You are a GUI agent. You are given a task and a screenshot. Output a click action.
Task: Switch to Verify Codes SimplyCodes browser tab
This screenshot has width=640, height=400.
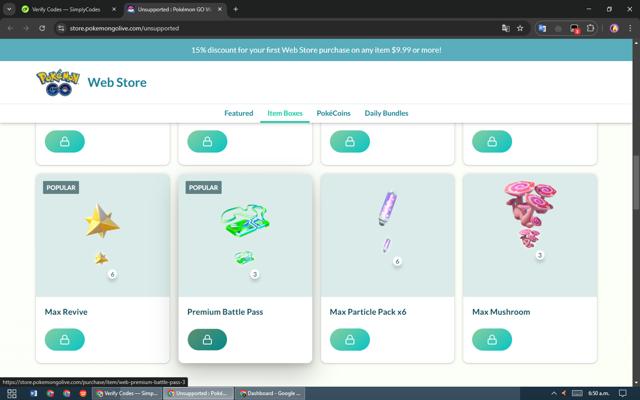pos(67,9)
